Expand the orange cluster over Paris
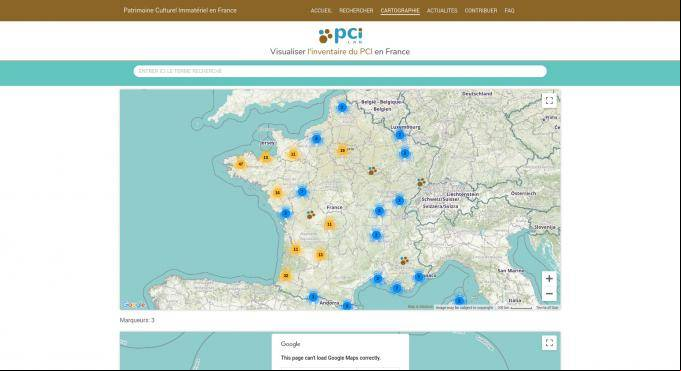The width and height of the screenshot is (681, 371). (342, 150)
